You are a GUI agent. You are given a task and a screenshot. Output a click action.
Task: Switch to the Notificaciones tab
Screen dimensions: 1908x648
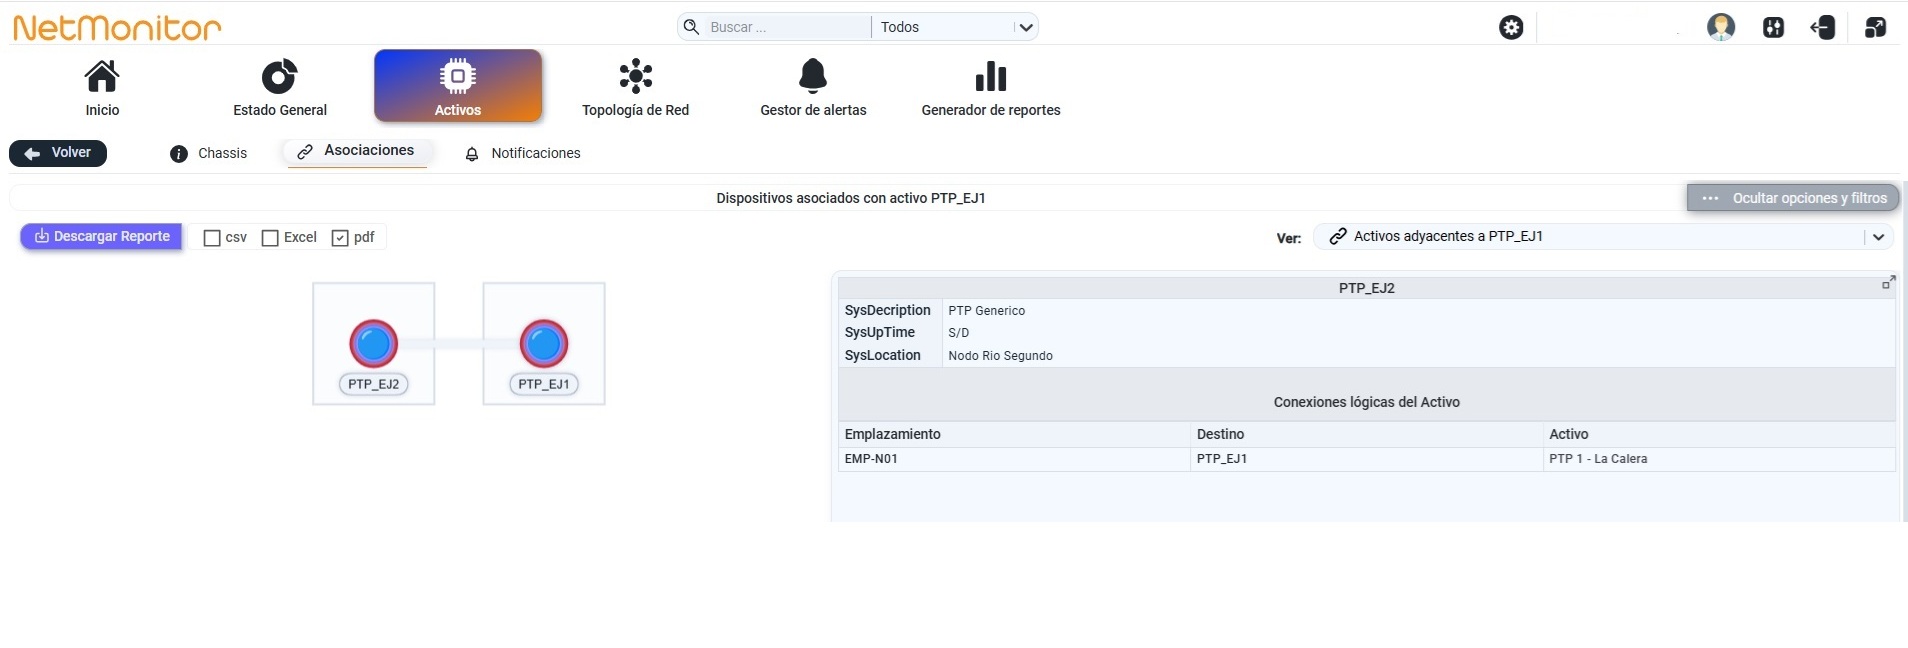click(x=523, y=153)
